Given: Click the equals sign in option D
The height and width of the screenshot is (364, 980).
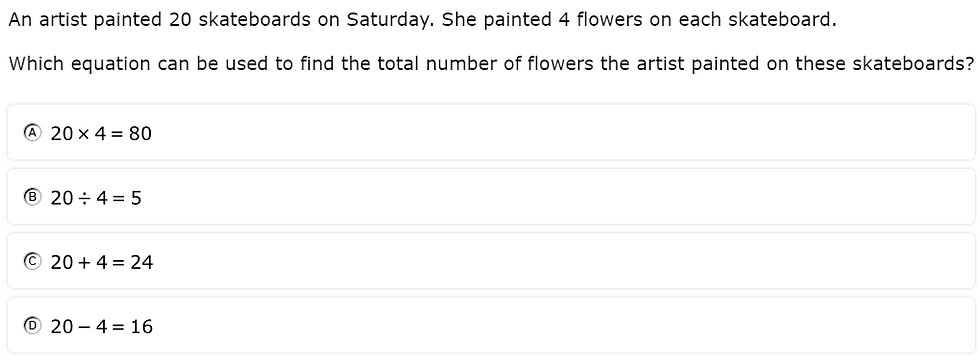Looking at the screenshot, I should point(119,327).
